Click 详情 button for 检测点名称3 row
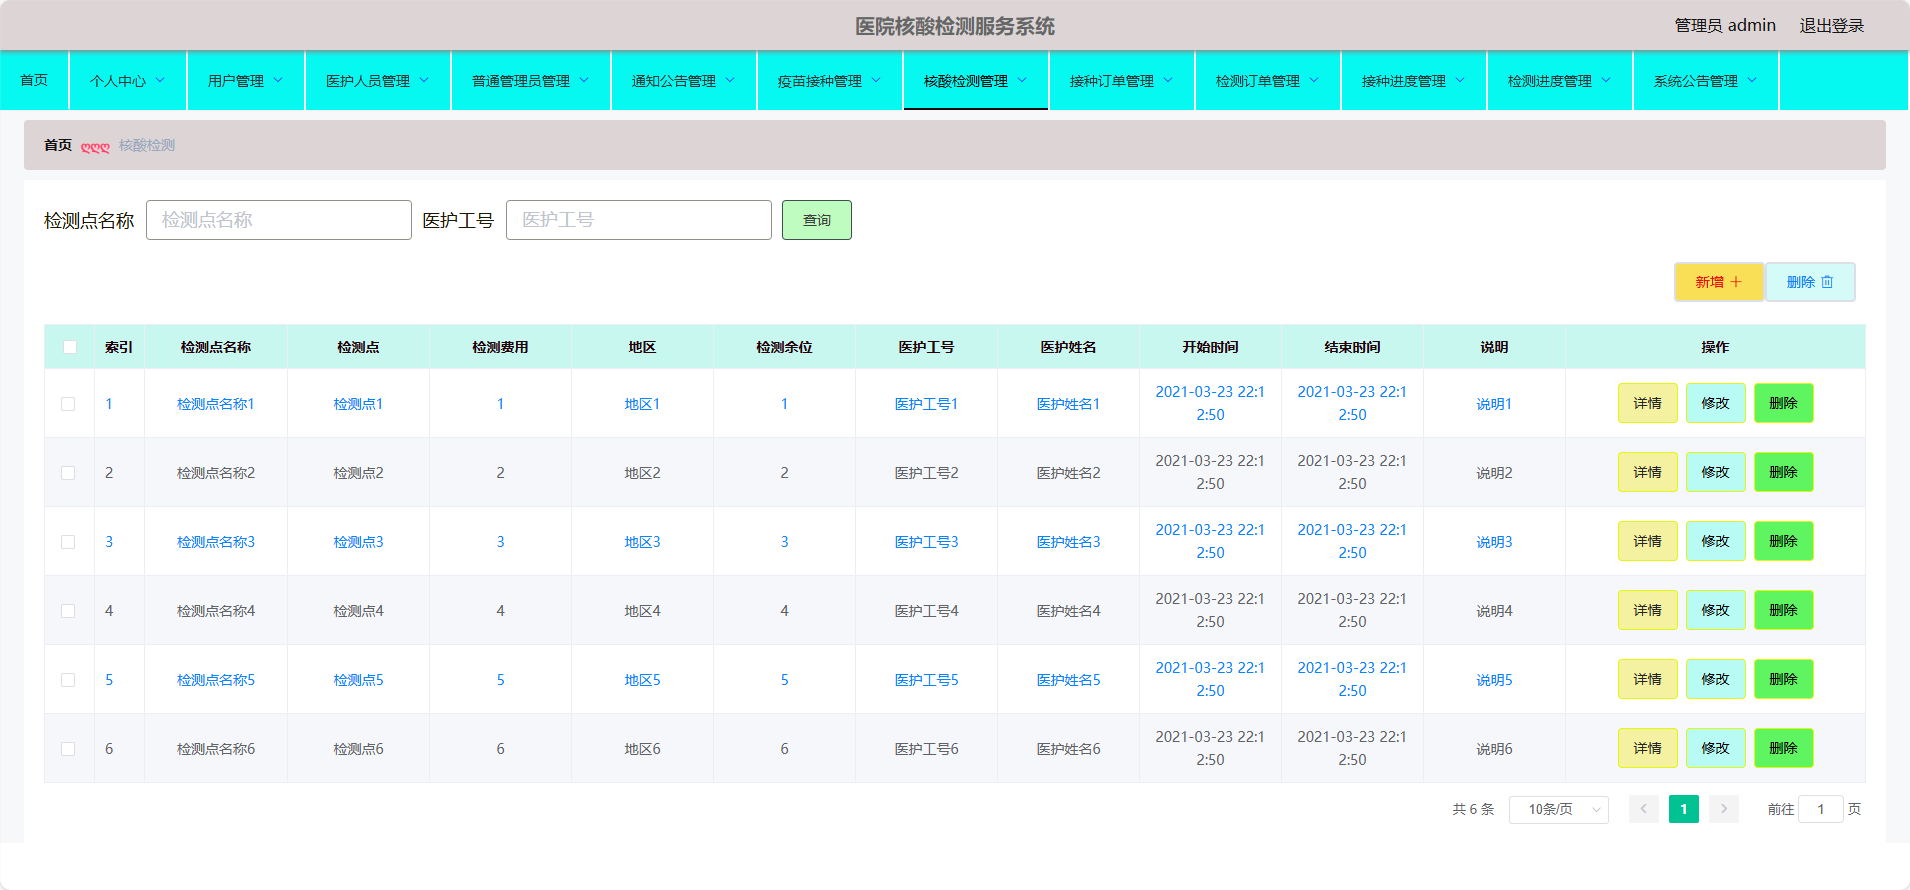1910x890 pixels. 1648,541
